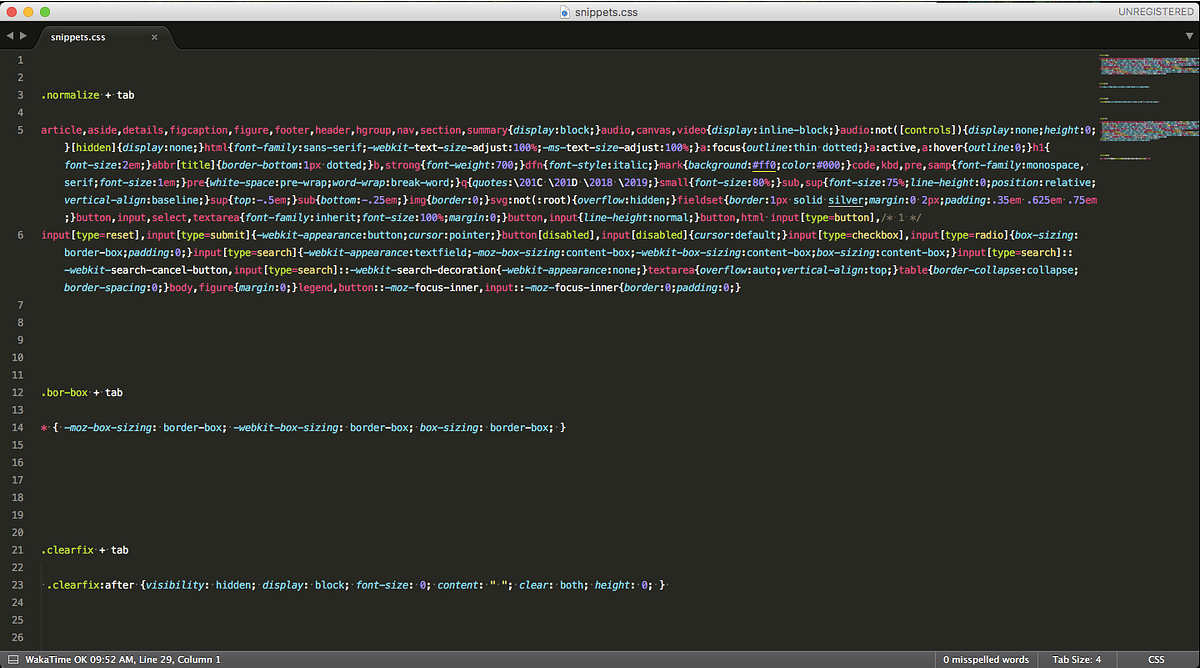Click the article,aside,details selector text
Screen dimensions: 1200x668
(104, 130)
